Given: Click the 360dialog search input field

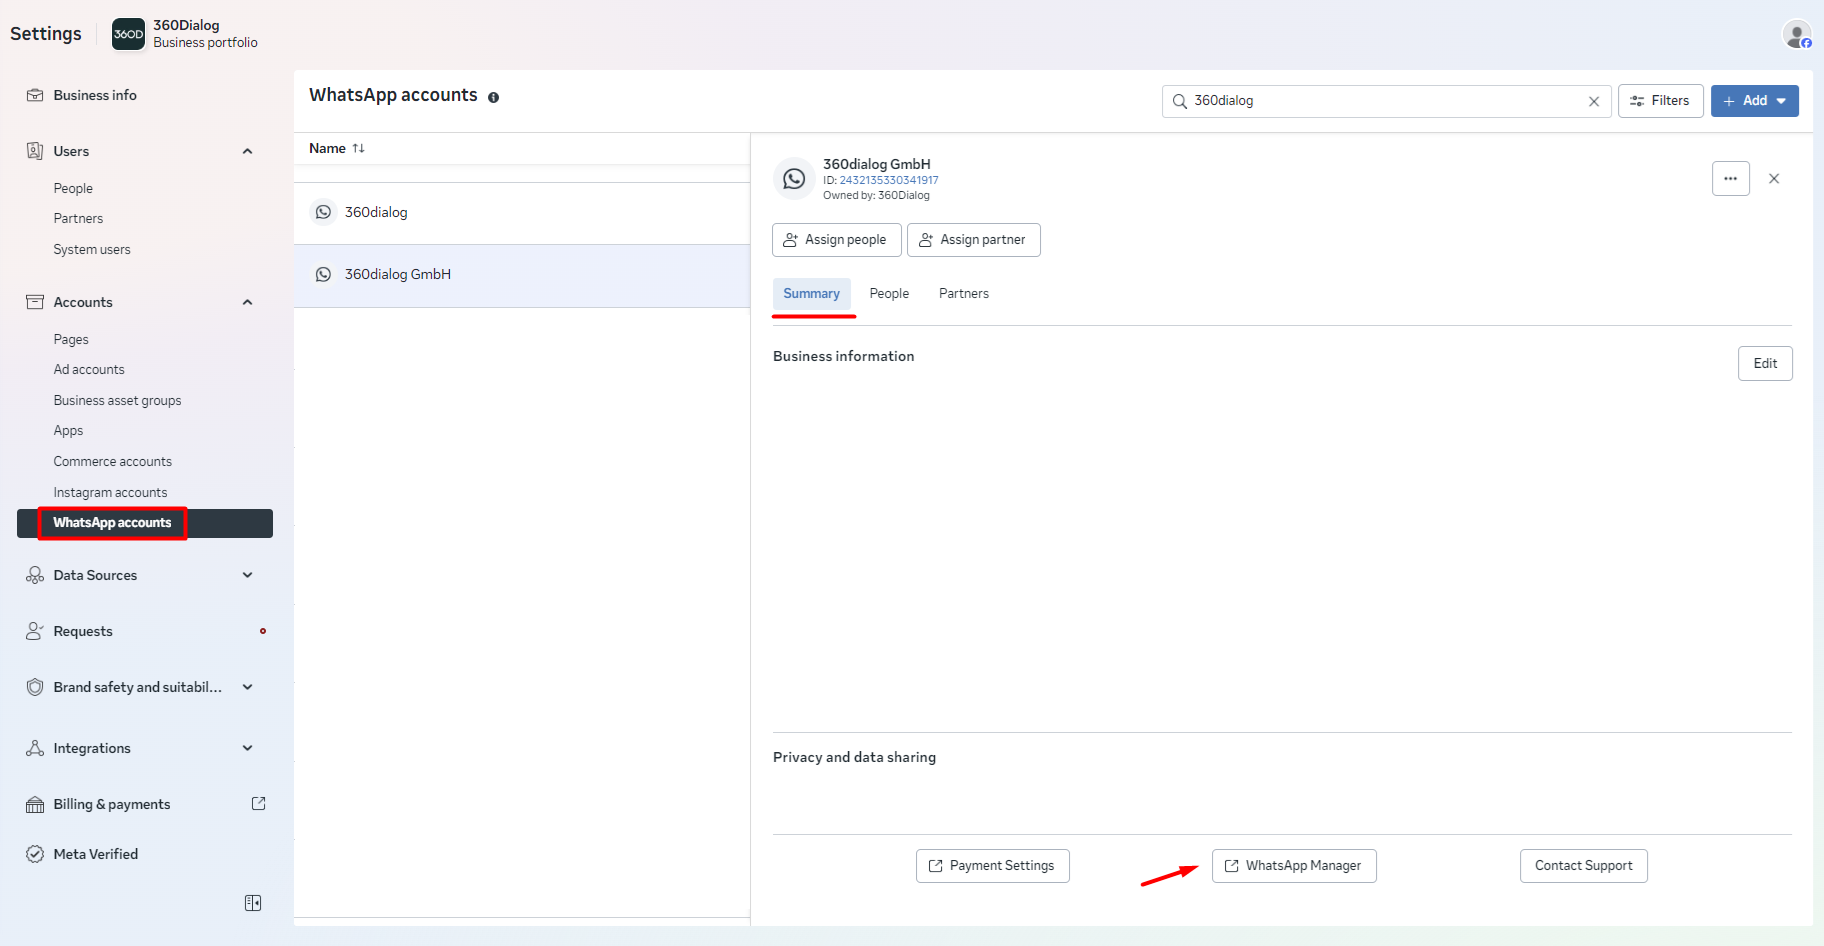Looking at the screenshot, I should point(1380,101).
